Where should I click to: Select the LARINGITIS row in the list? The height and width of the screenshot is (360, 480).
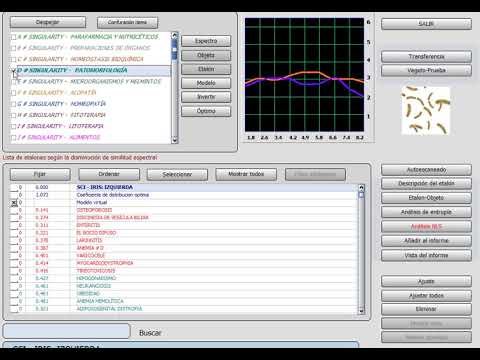[184, 240]
